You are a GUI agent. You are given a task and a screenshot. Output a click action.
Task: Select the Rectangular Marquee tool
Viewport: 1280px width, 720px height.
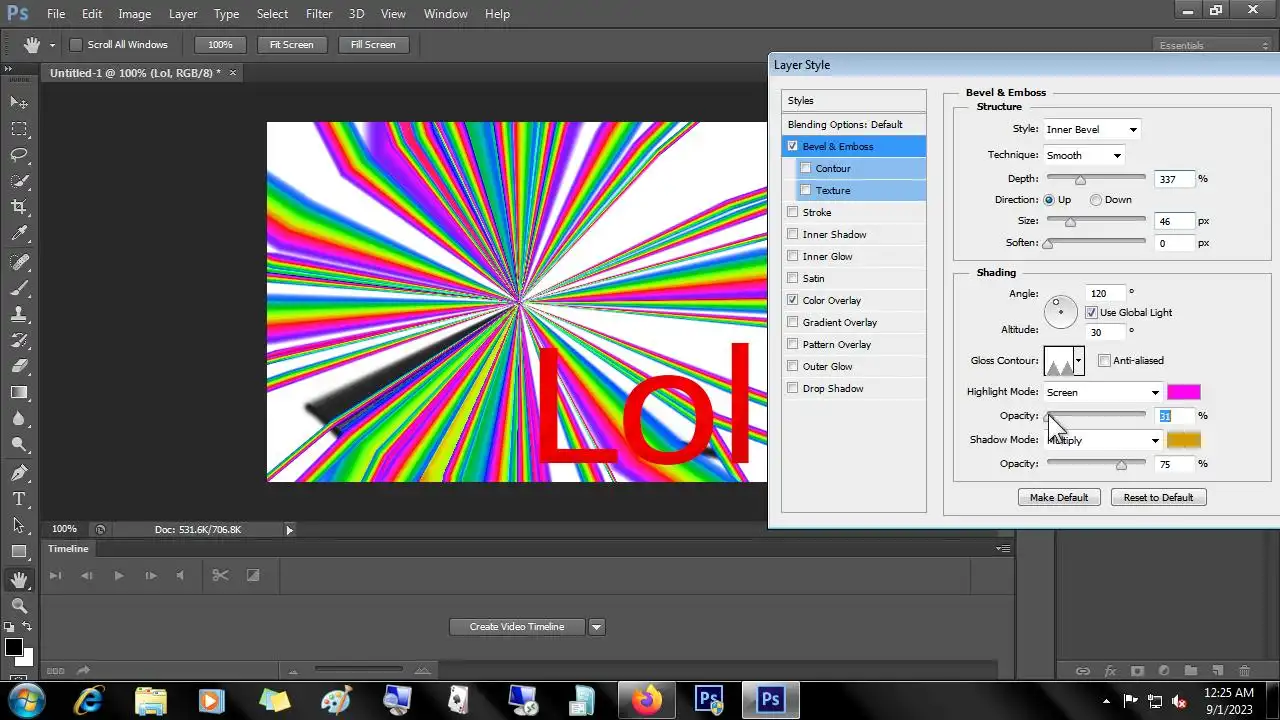point(19,129)
